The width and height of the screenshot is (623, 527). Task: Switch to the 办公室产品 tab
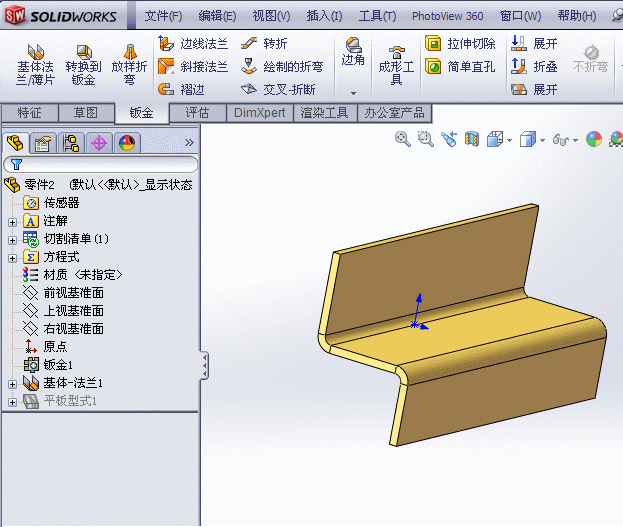pyautogui.click(x=395, y=113)
